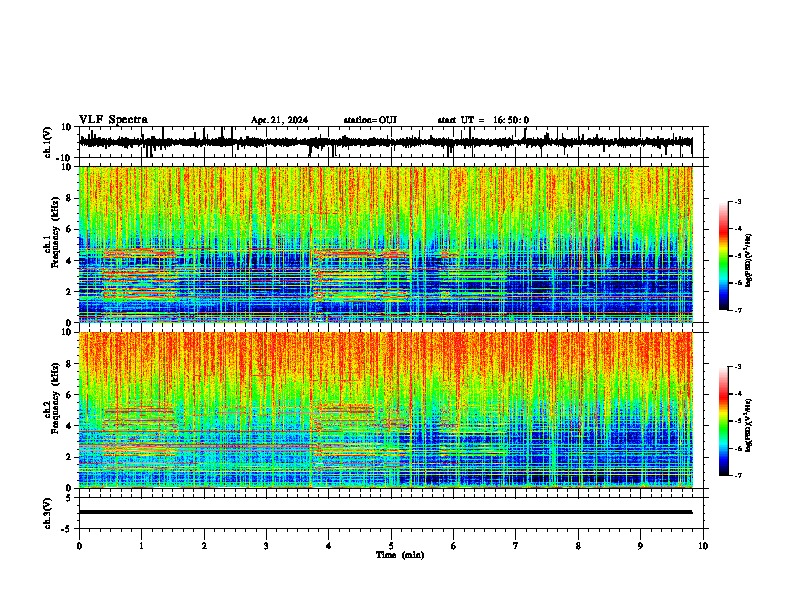Viewport: 792px width, 612px height.
Task: Click the ch.1 waveform trace panel
Action: coord(393,142)
